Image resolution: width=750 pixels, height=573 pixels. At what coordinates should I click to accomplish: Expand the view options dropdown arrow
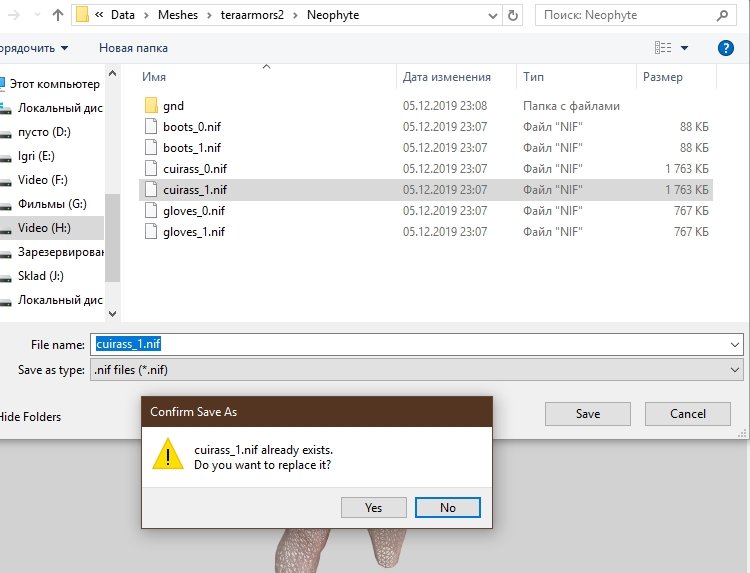coord(685,48)
